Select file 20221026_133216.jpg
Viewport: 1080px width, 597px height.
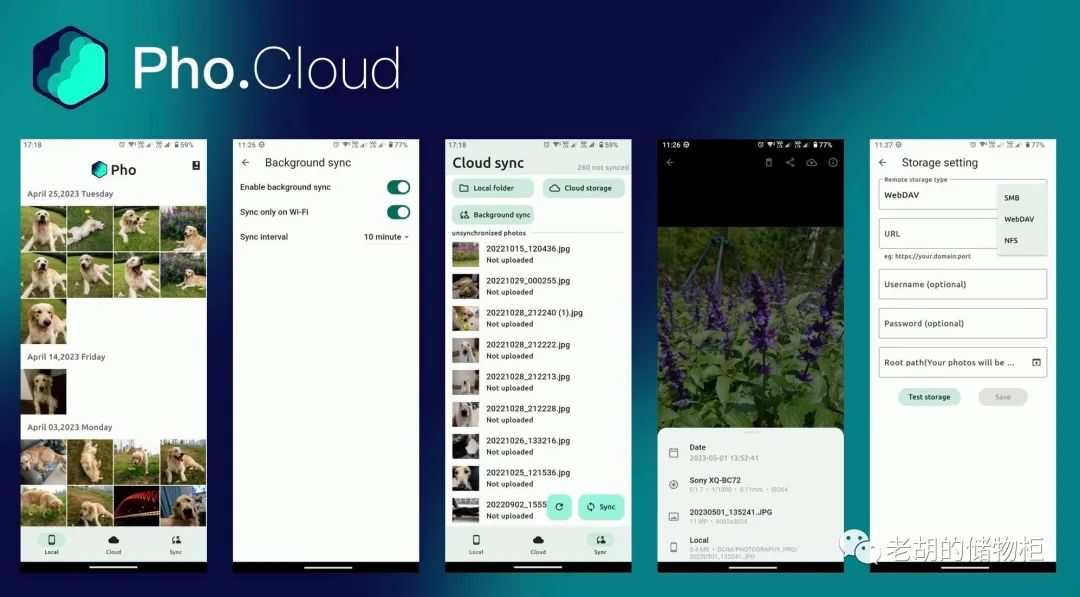pyautogui.click(x=538, y=446)
